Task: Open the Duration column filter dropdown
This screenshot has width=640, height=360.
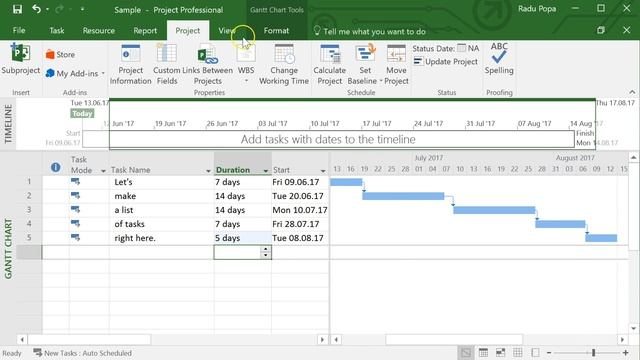Action: click(x=266, y=171)
